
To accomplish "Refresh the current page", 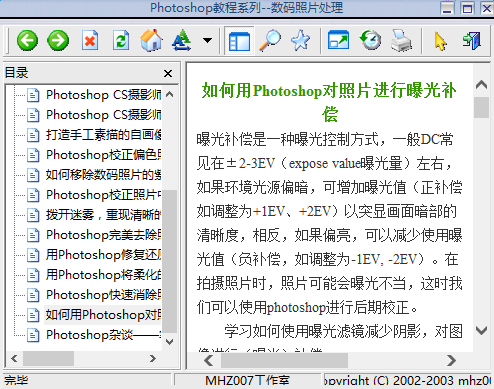I will point(121,41).
